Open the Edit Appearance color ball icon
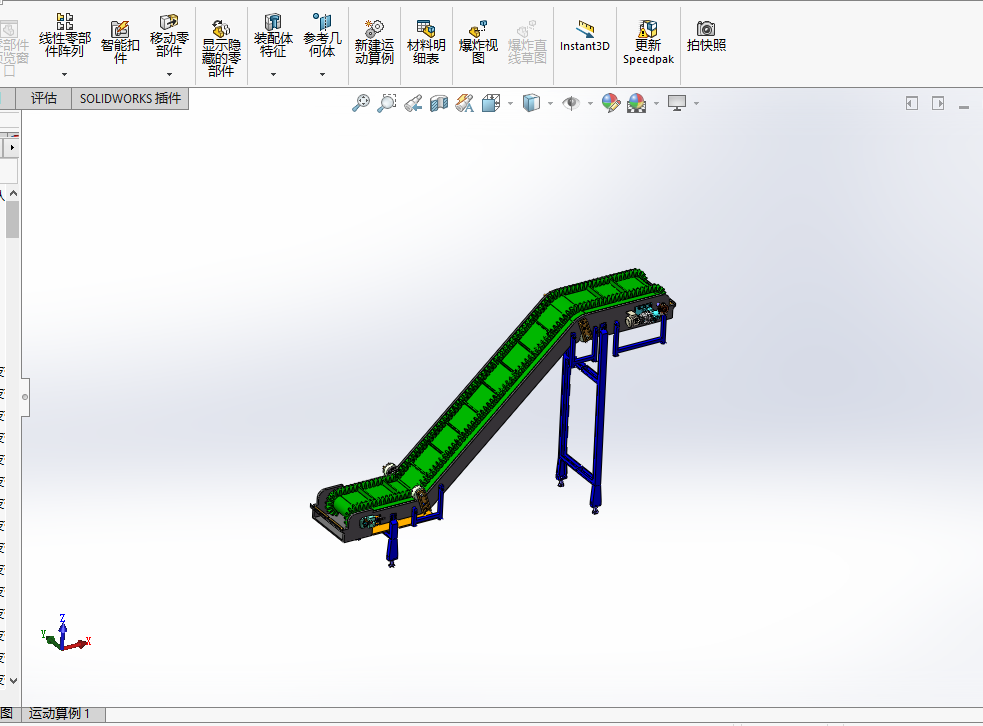The height and width of the screenshot is (726, 983). [611, 103]
